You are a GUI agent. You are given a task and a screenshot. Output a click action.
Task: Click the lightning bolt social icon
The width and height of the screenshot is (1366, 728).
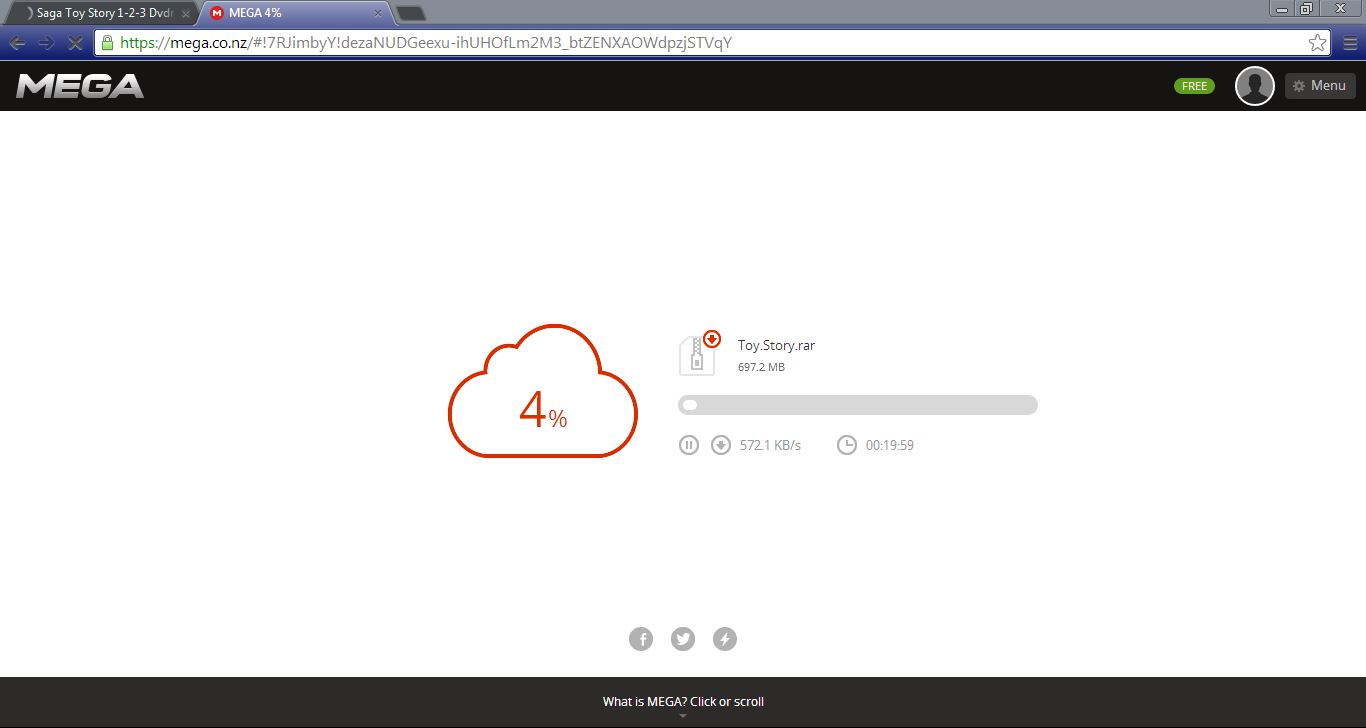point(725,639)
